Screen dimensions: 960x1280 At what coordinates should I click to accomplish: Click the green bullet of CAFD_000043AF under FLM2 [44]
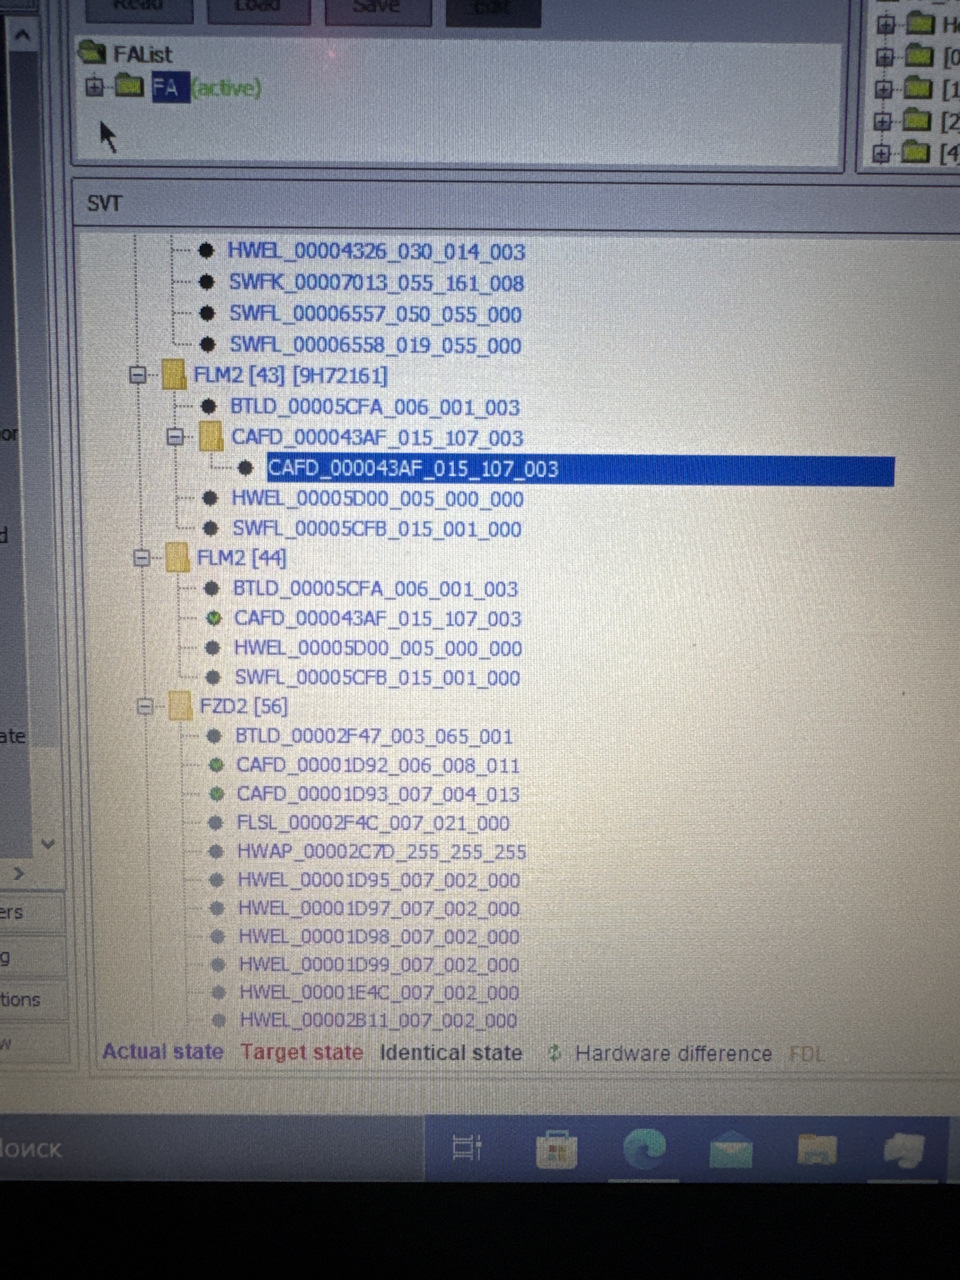click(213, 618)
